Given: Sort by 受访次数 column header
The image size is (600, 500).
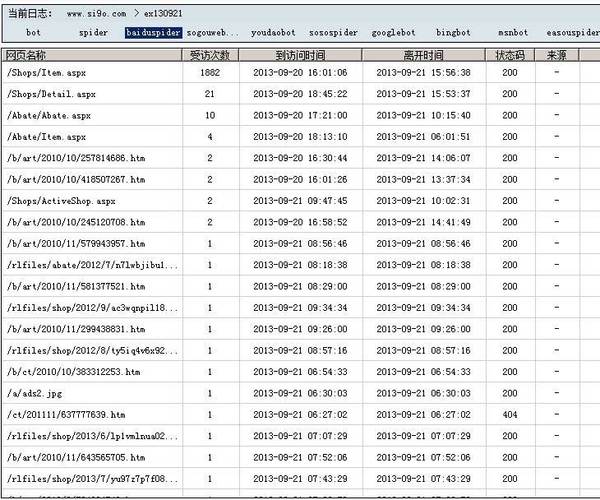Looking at the screenshot, I should [210, 55].
